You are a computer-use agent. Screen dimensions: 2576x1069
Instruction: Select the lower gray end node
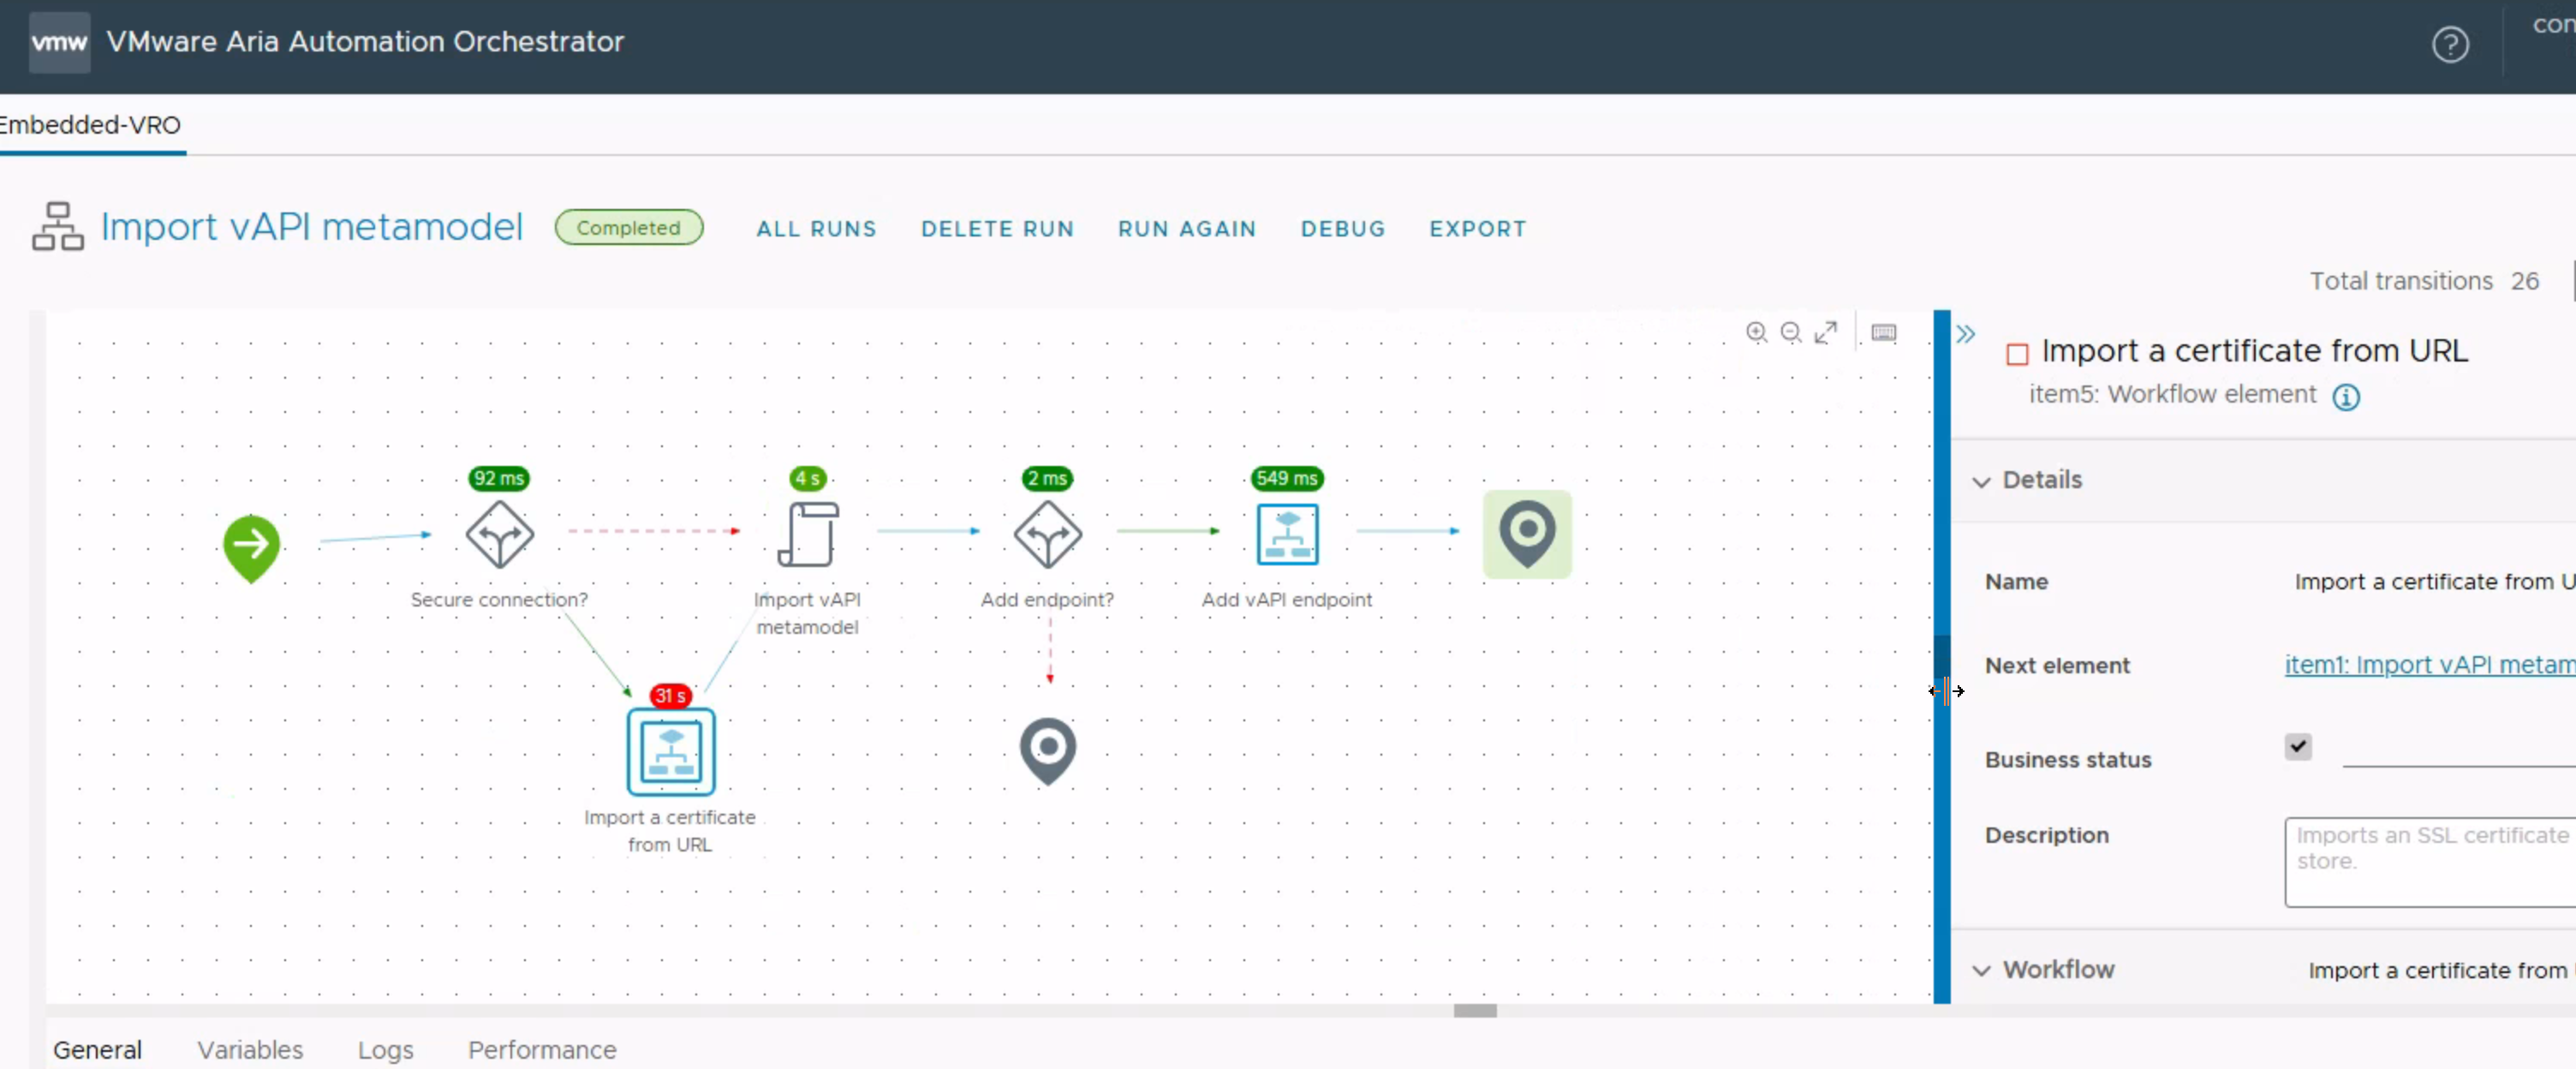(1047, 751)
